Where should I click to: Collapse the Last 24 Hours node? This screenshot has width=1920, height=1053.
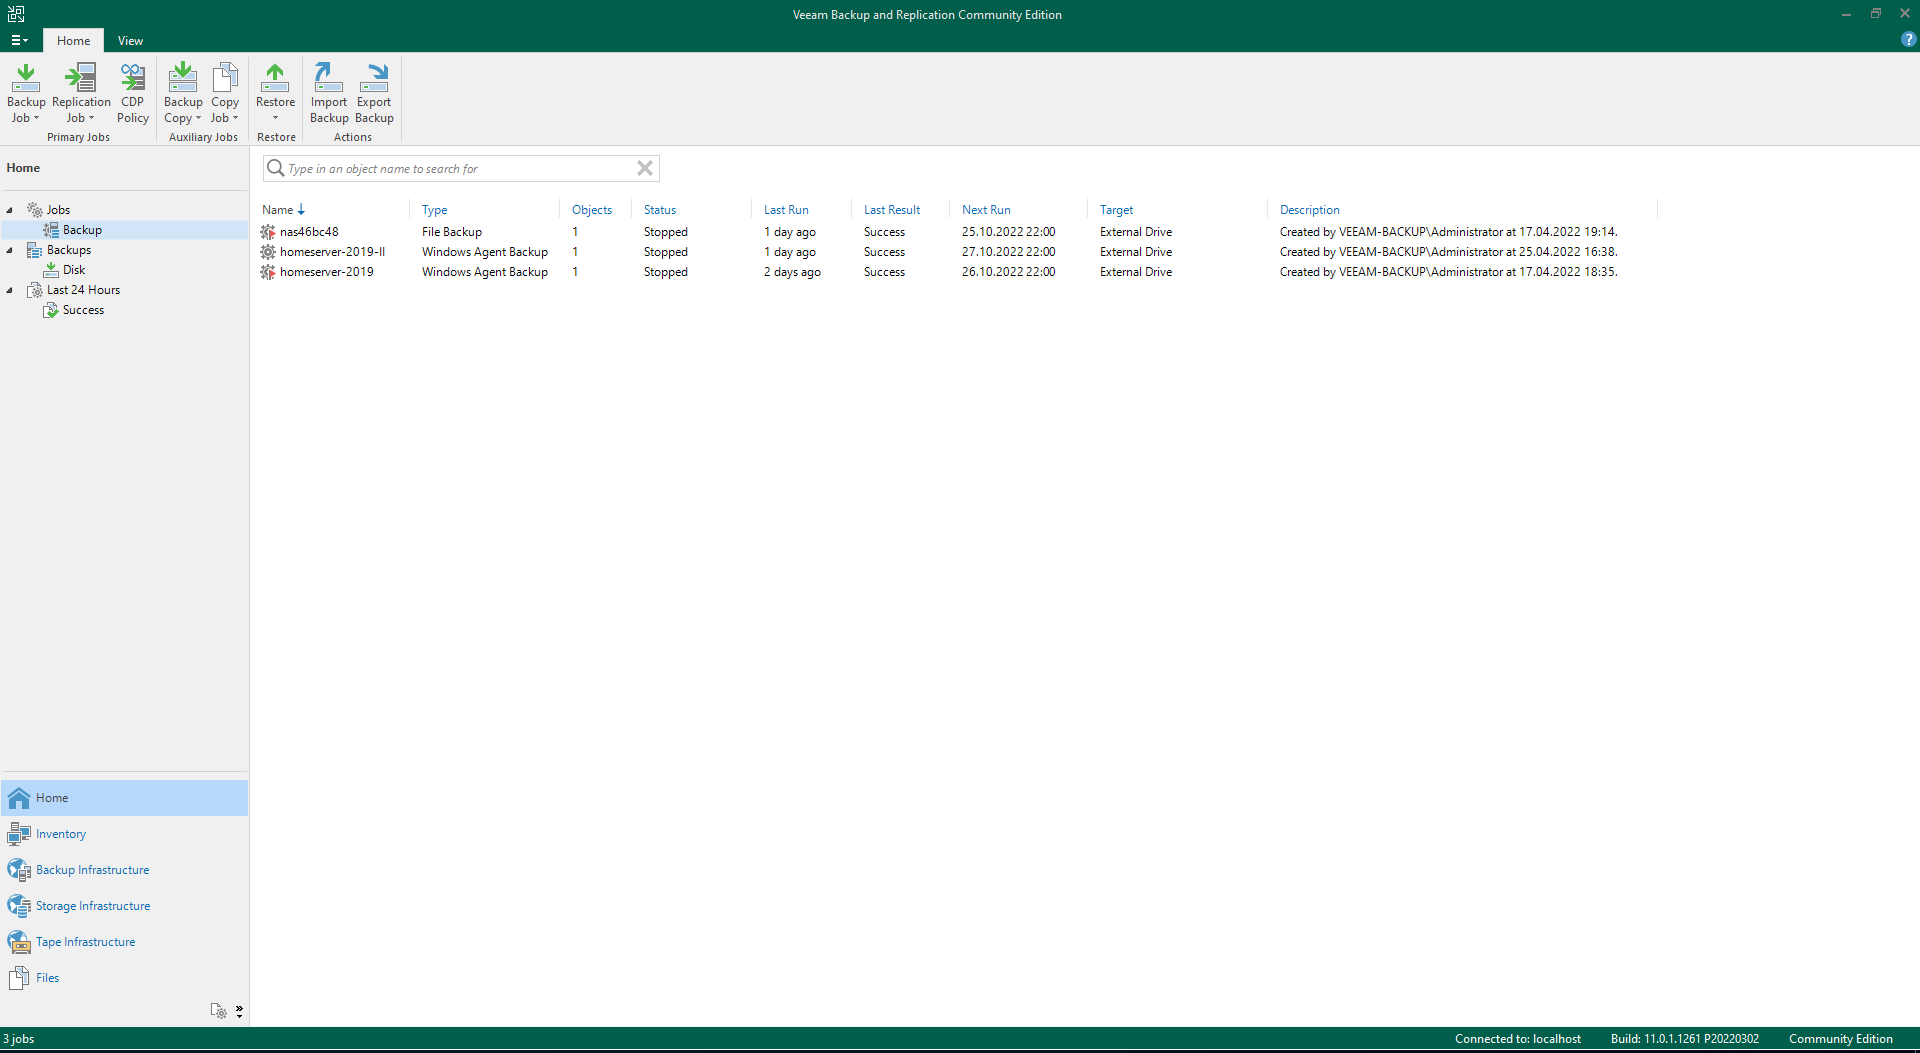pos(10,290)
